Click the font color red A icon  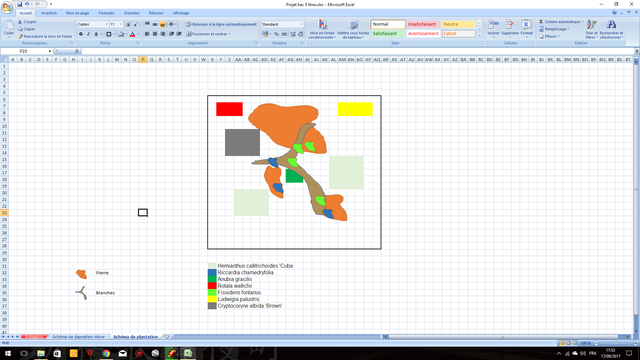tap(132, 34)
